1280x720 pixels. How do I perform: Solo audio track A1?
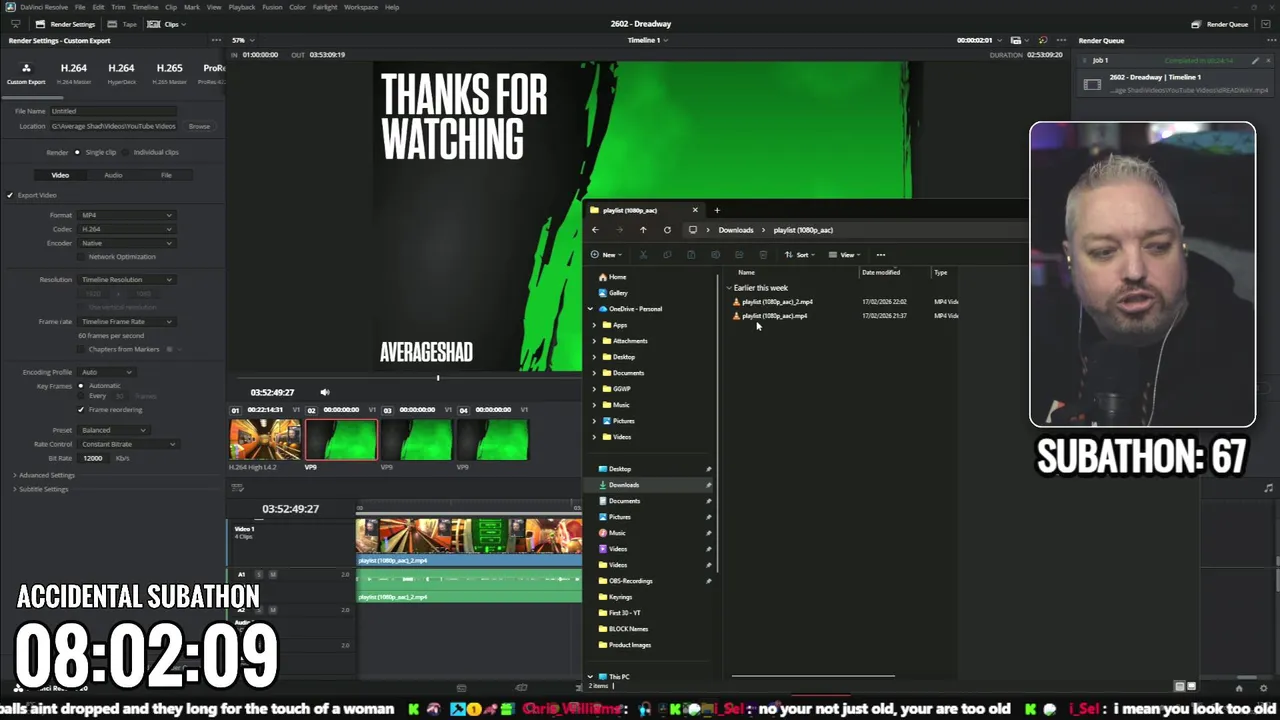click(259, 574)
